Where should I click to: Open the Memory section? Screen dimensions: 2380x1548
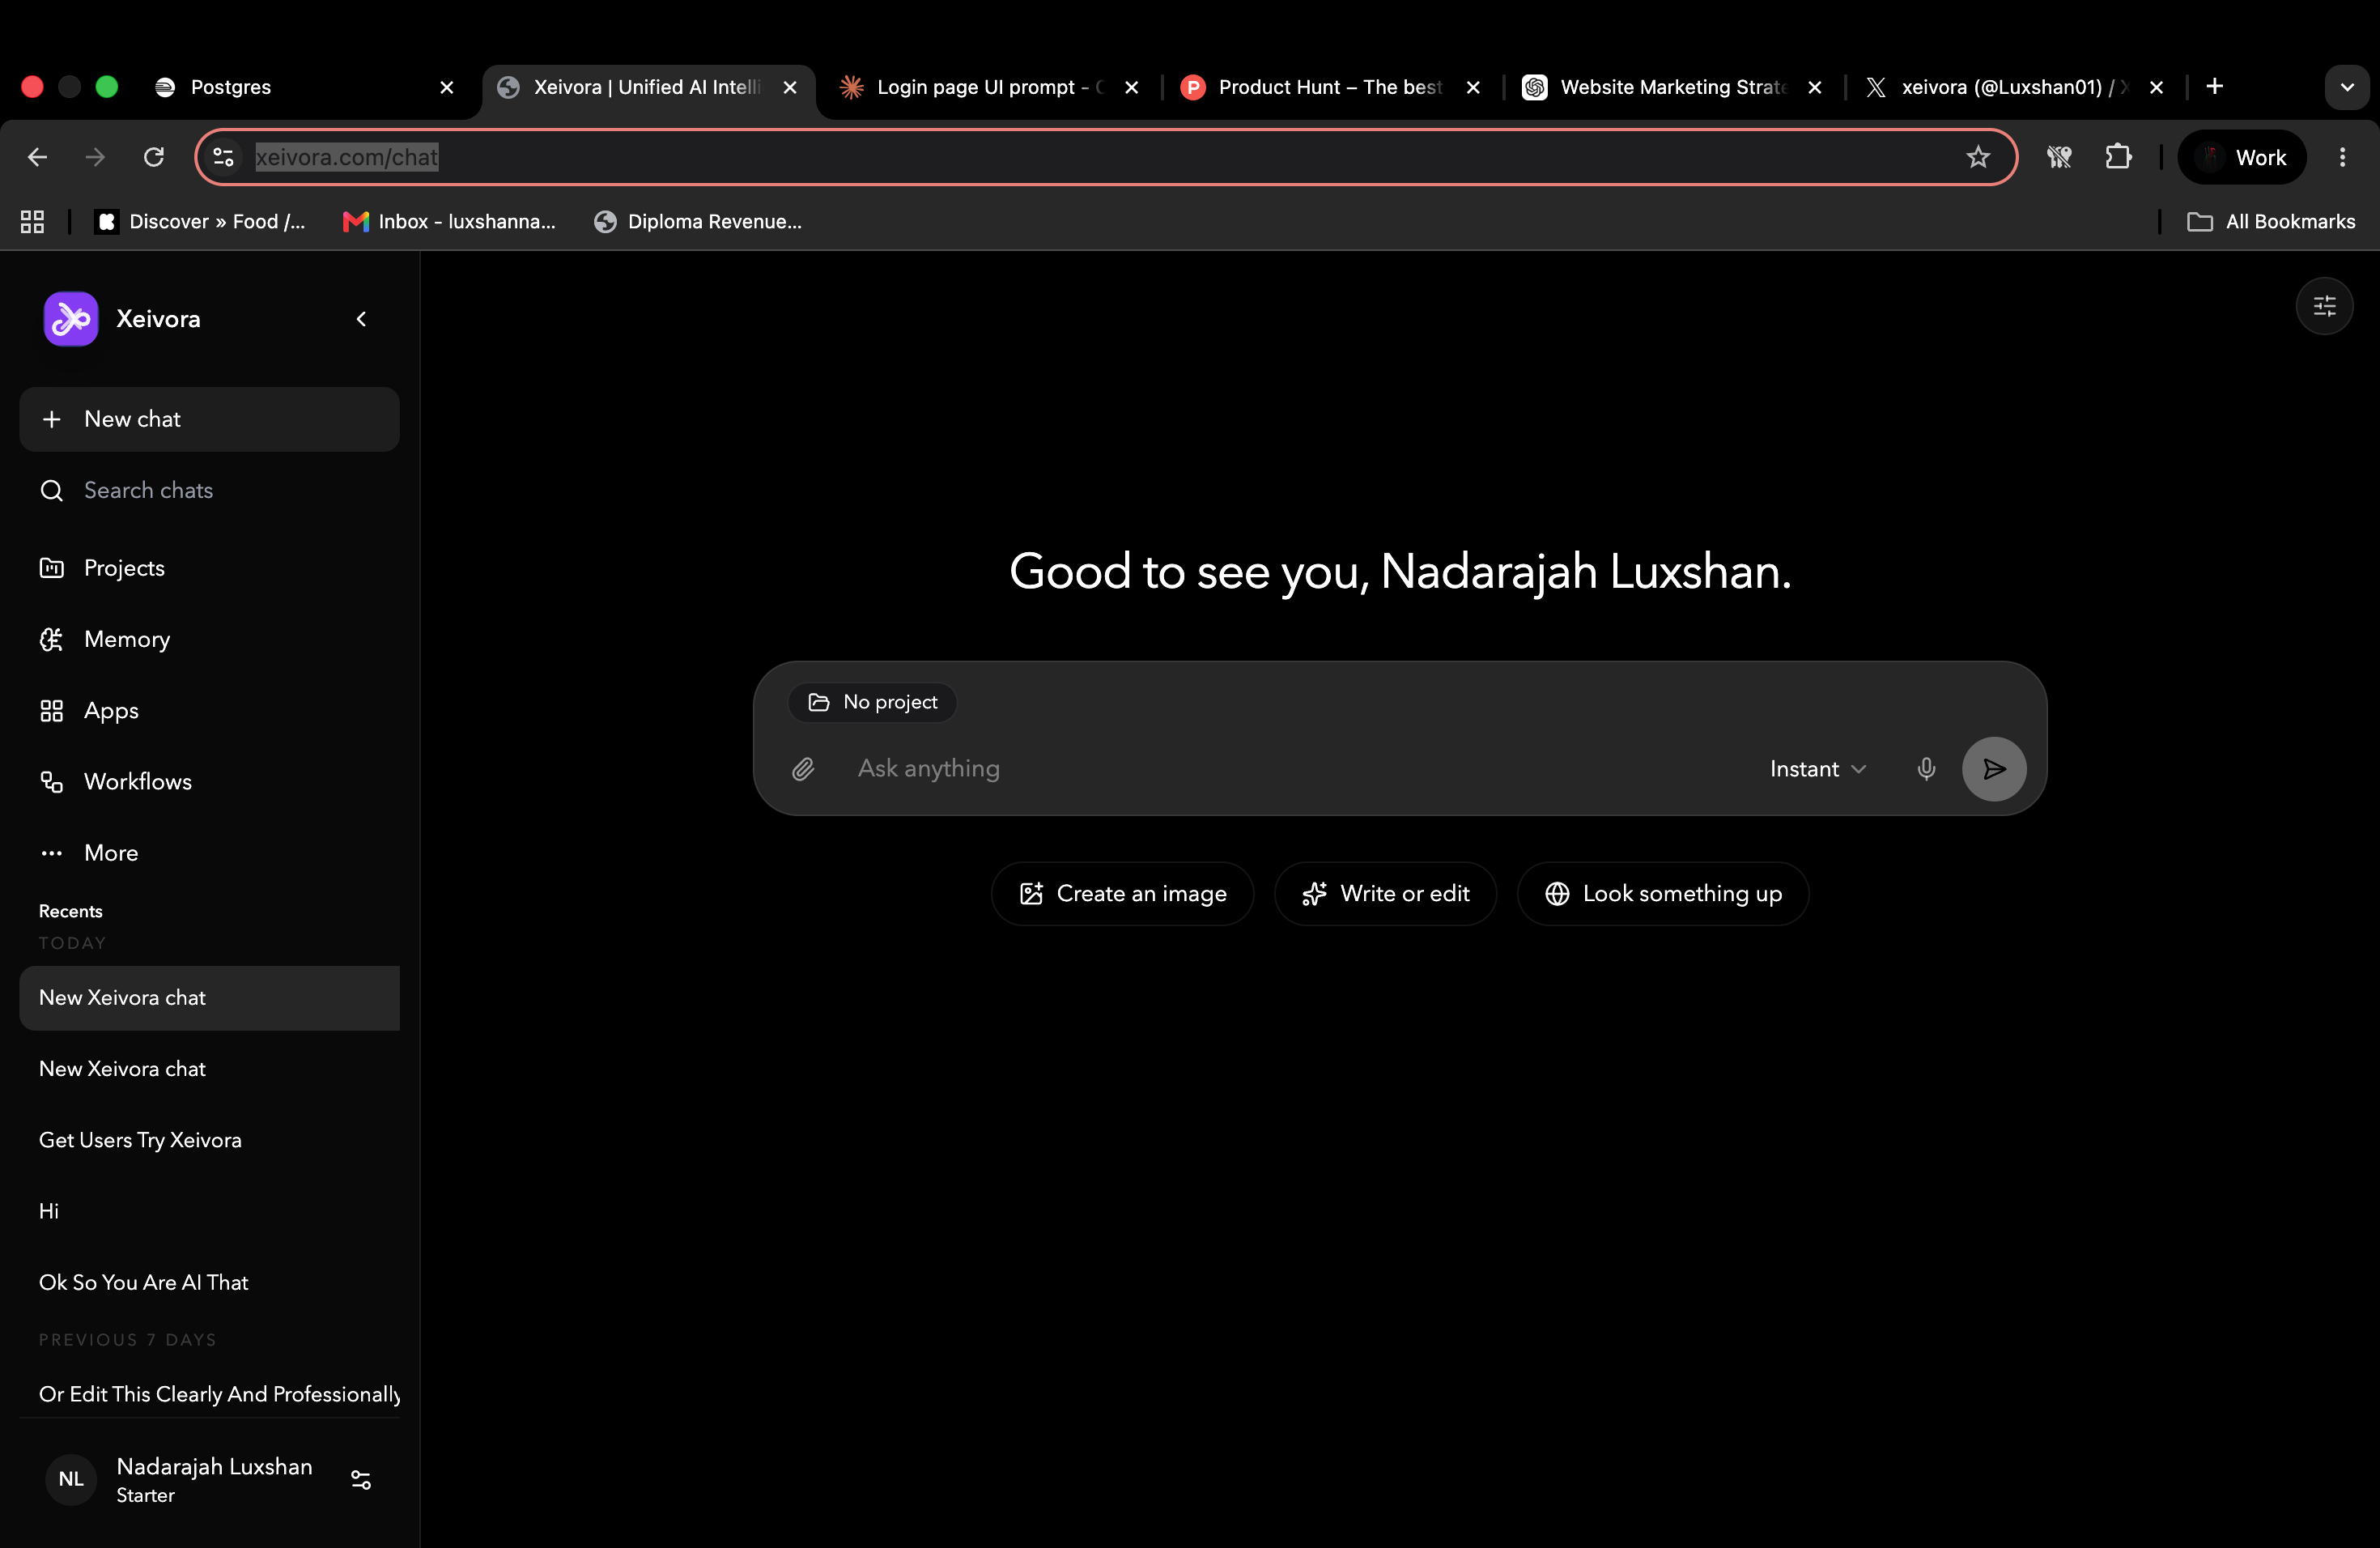(x=209, y=639)
